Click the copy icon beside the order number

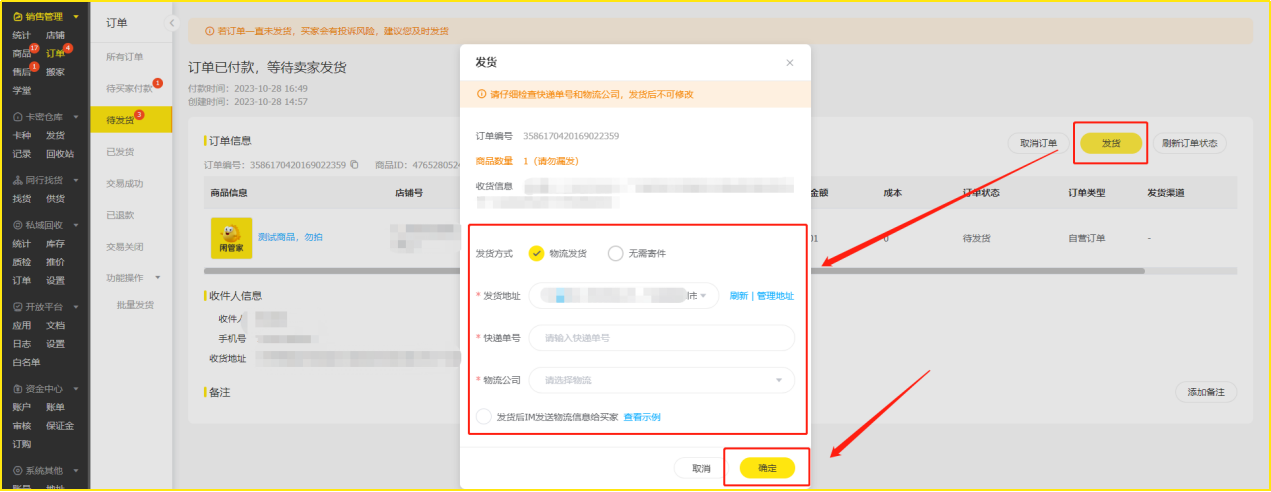pos(355,165)
